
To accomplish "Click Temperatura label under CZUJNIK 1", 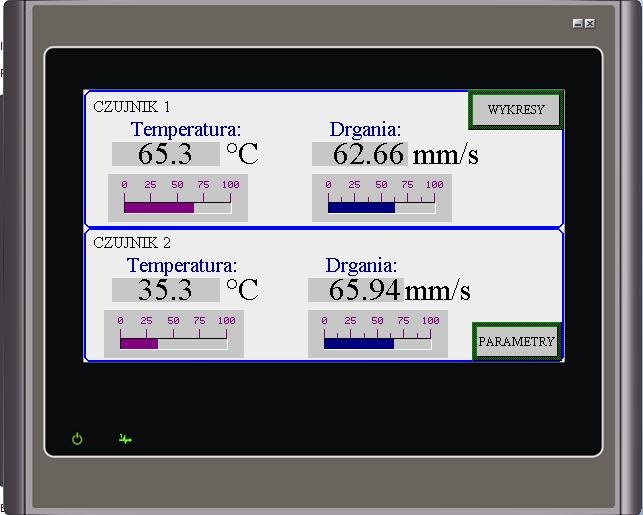I will coord(186,130).
